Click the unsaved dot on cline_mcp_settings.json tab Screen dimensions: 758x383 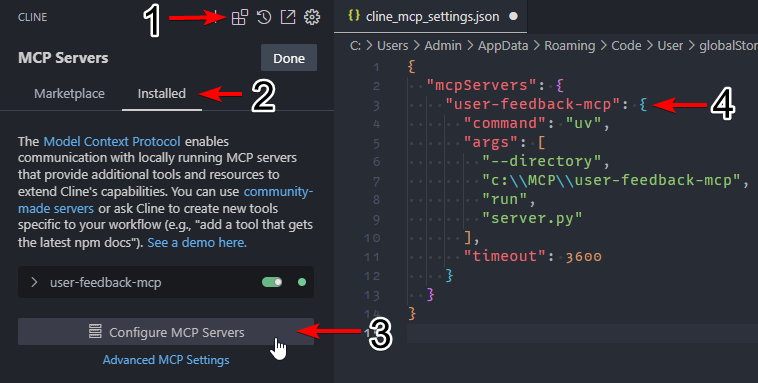coord(513,16)
